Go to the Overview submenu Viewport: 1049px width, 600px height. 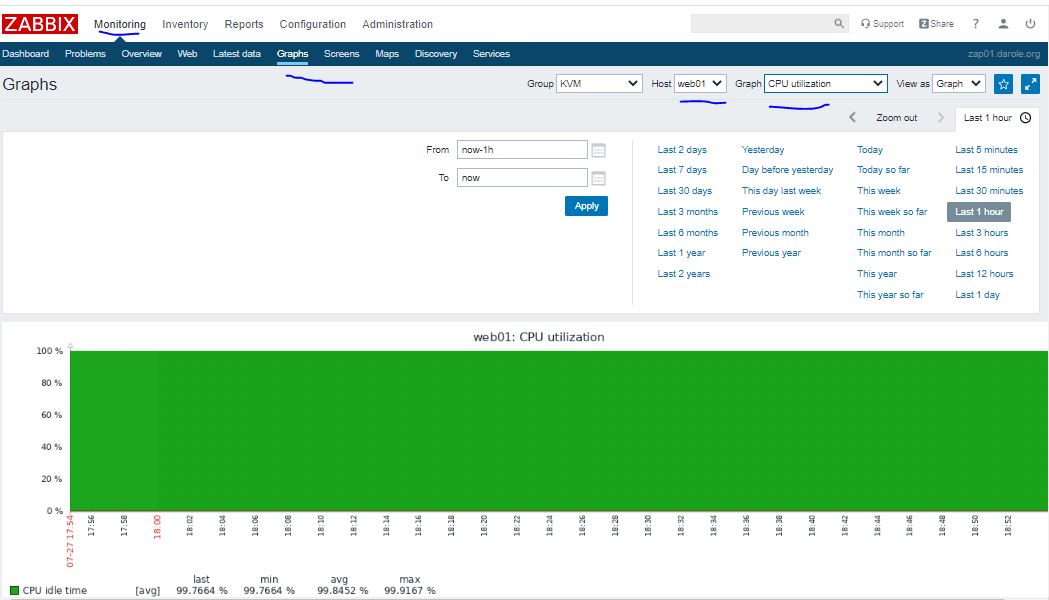point(141,54)
